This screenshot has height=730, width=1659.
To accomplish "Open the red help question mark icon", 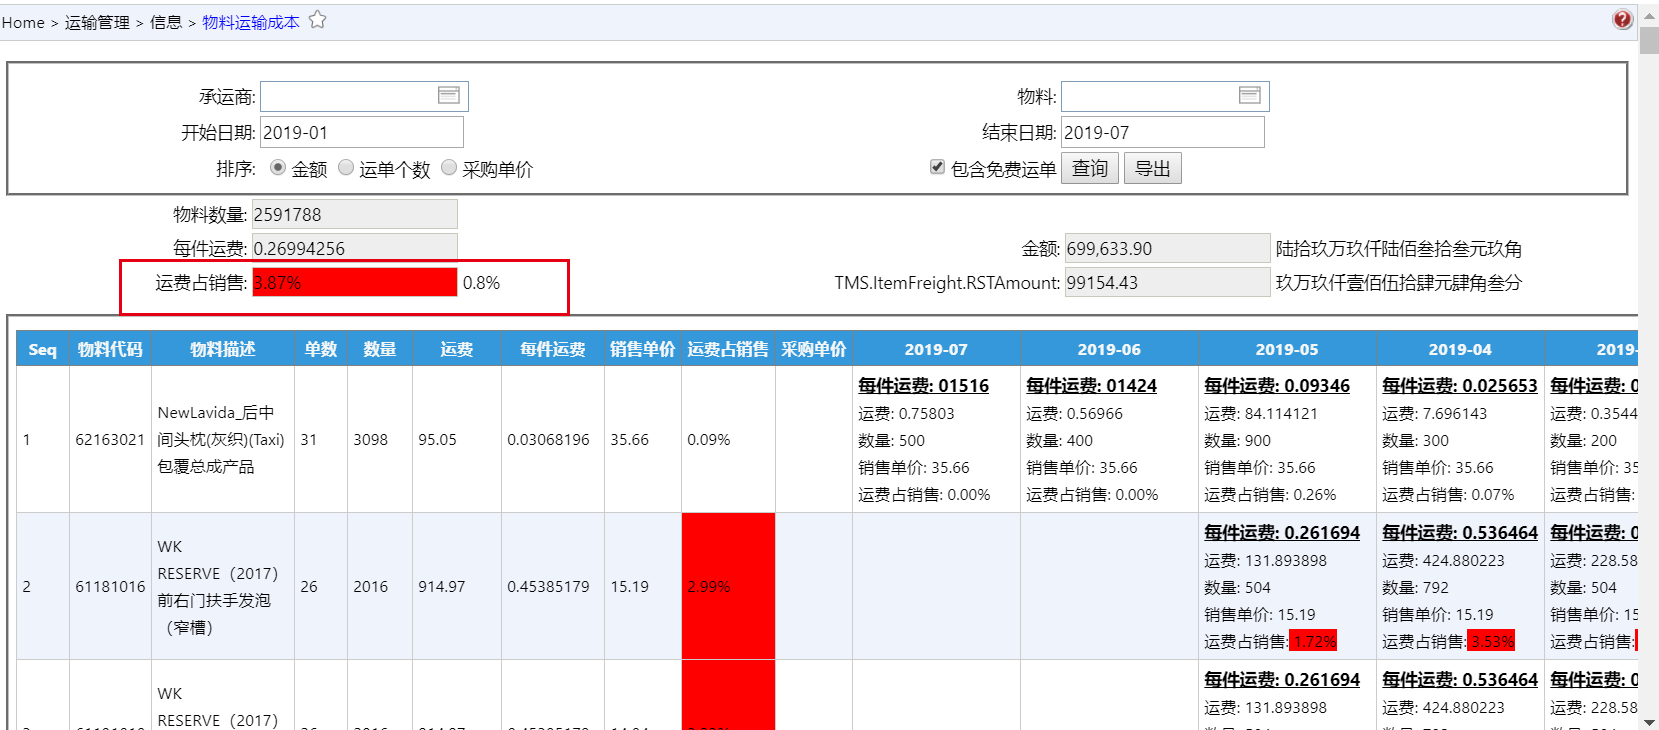I will 1622,19.
